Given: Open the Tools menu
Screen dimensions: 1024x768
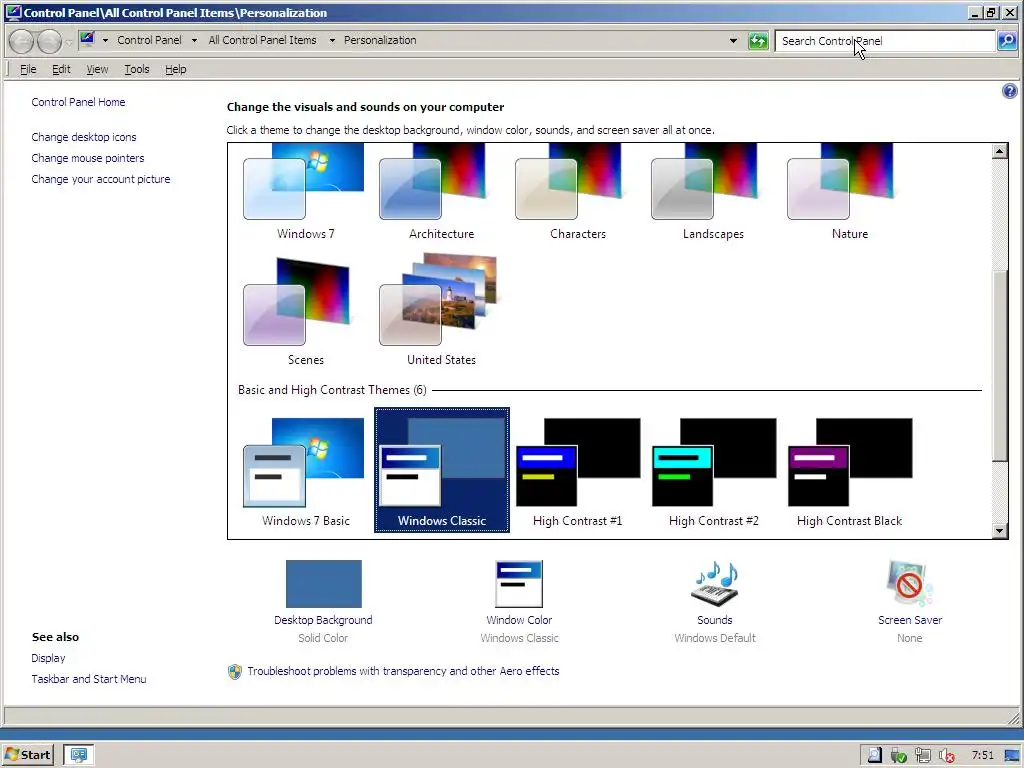Looking at the screenshot, I should tap(136, 69).
